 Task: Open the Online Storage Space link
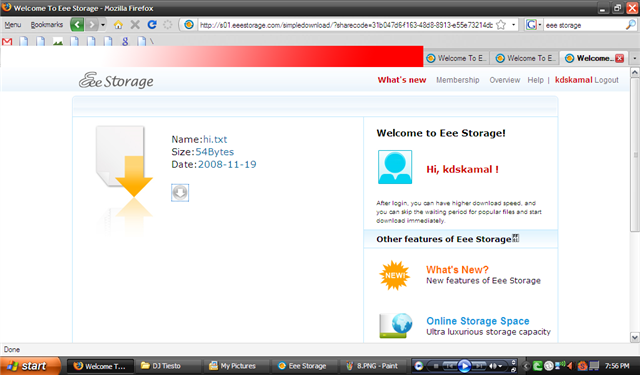click(x=478, y=321)
